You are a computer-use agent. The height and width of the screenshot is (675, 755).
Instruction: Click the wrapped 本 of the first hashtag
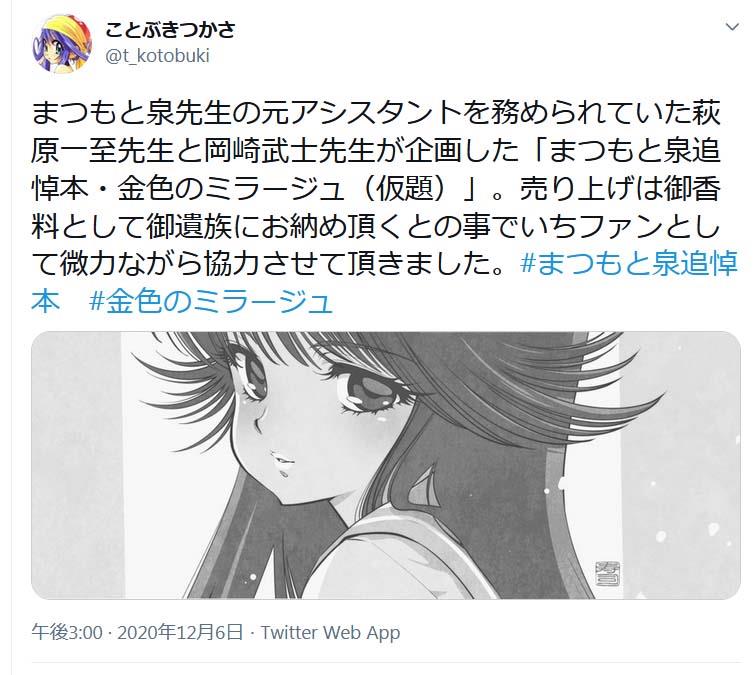point(46,302)
